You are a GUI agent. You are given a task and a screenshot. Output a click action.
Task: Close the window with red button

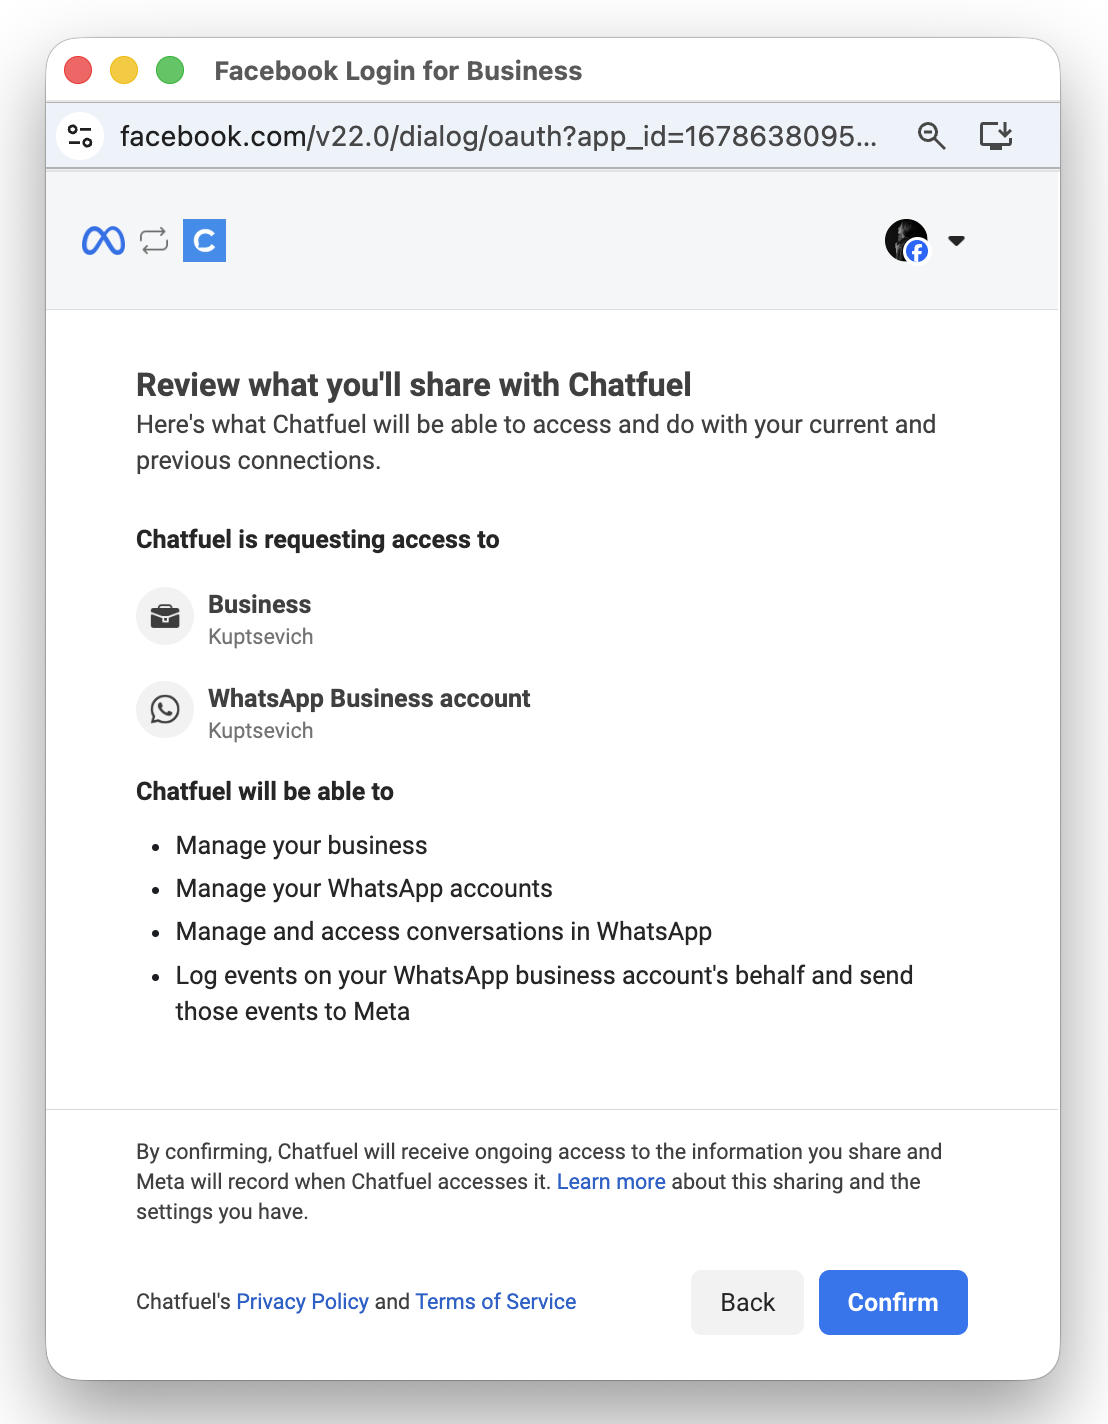(78, 70)
